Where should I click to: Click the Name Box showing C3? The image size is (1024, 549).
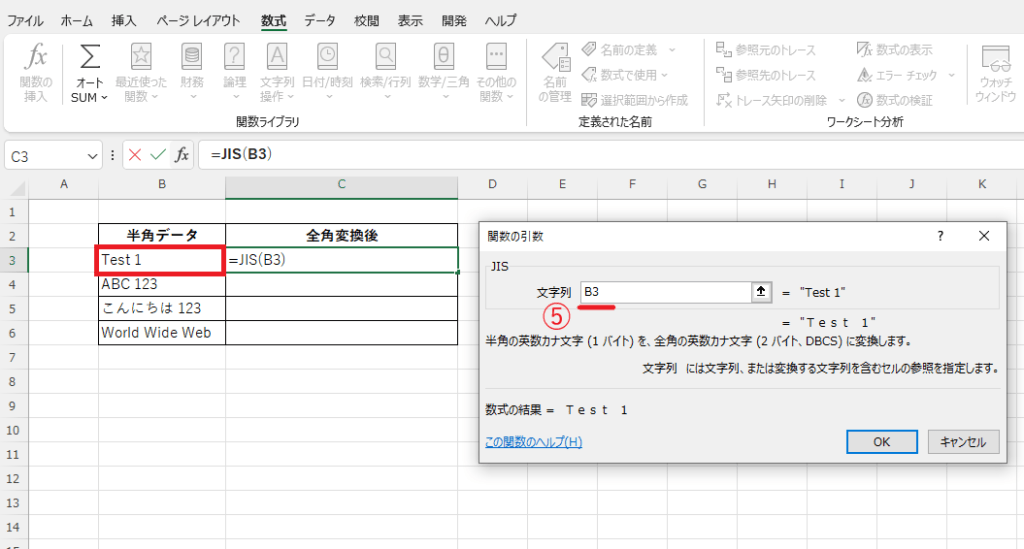(44, 156)
